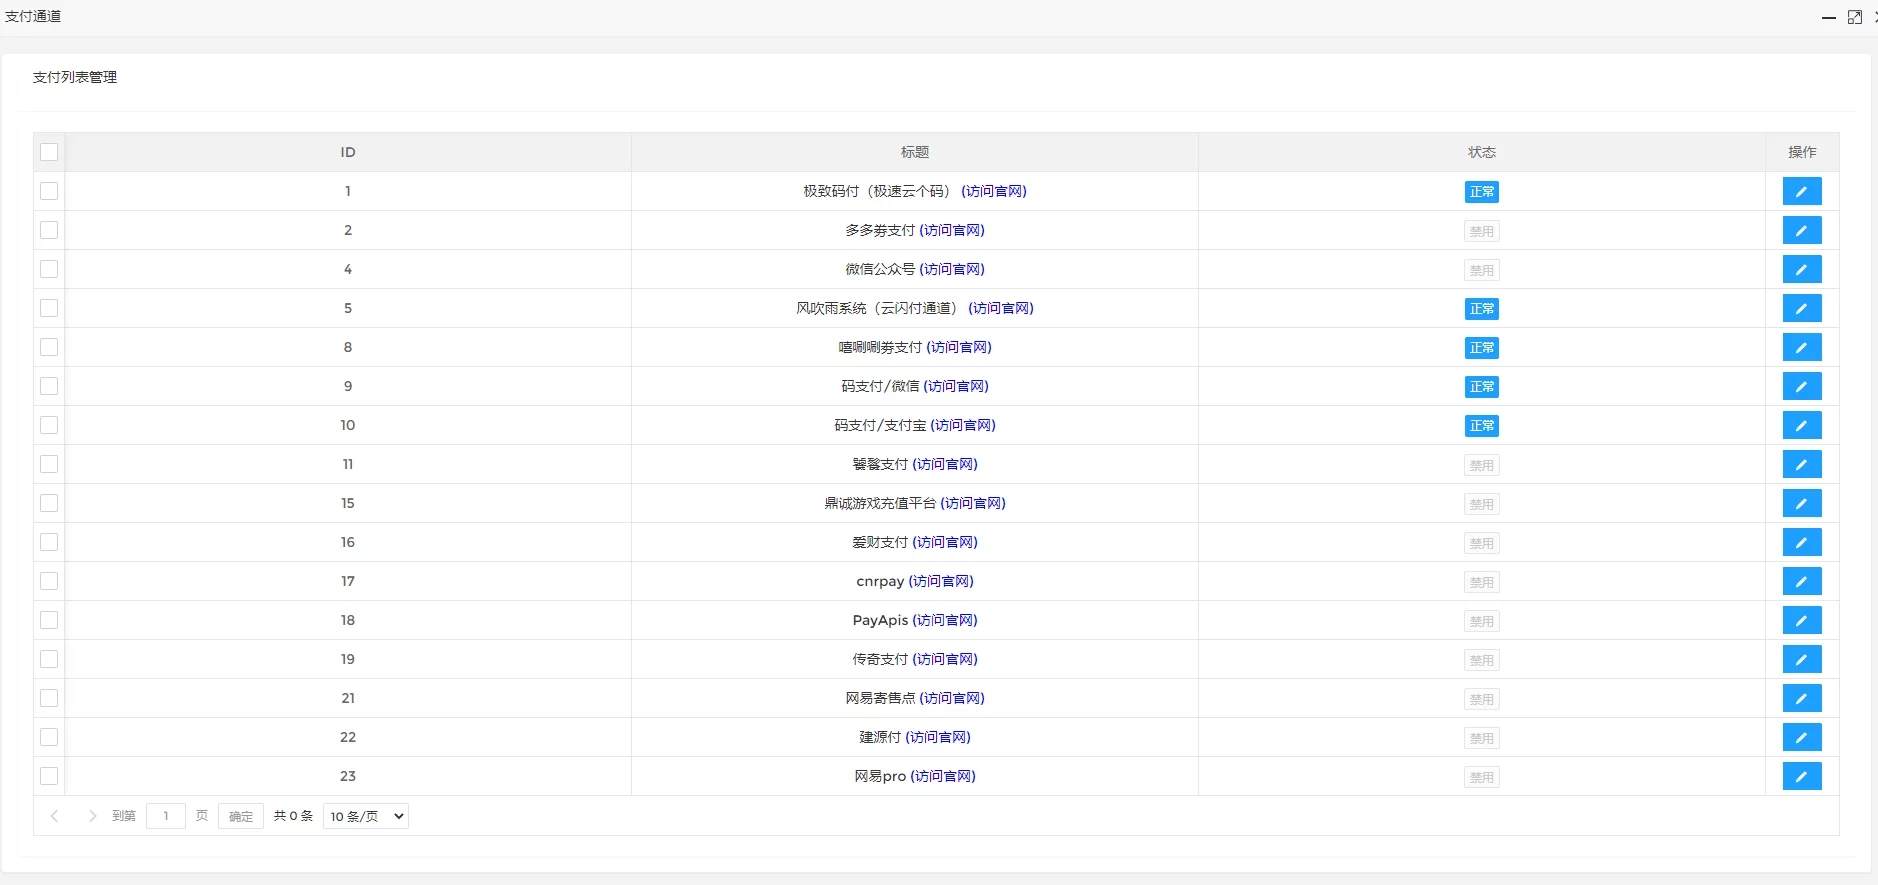Screen dimensions: 1878x885
Task: Click edit icon for cnrpay row
Action: pos(1801,581)
